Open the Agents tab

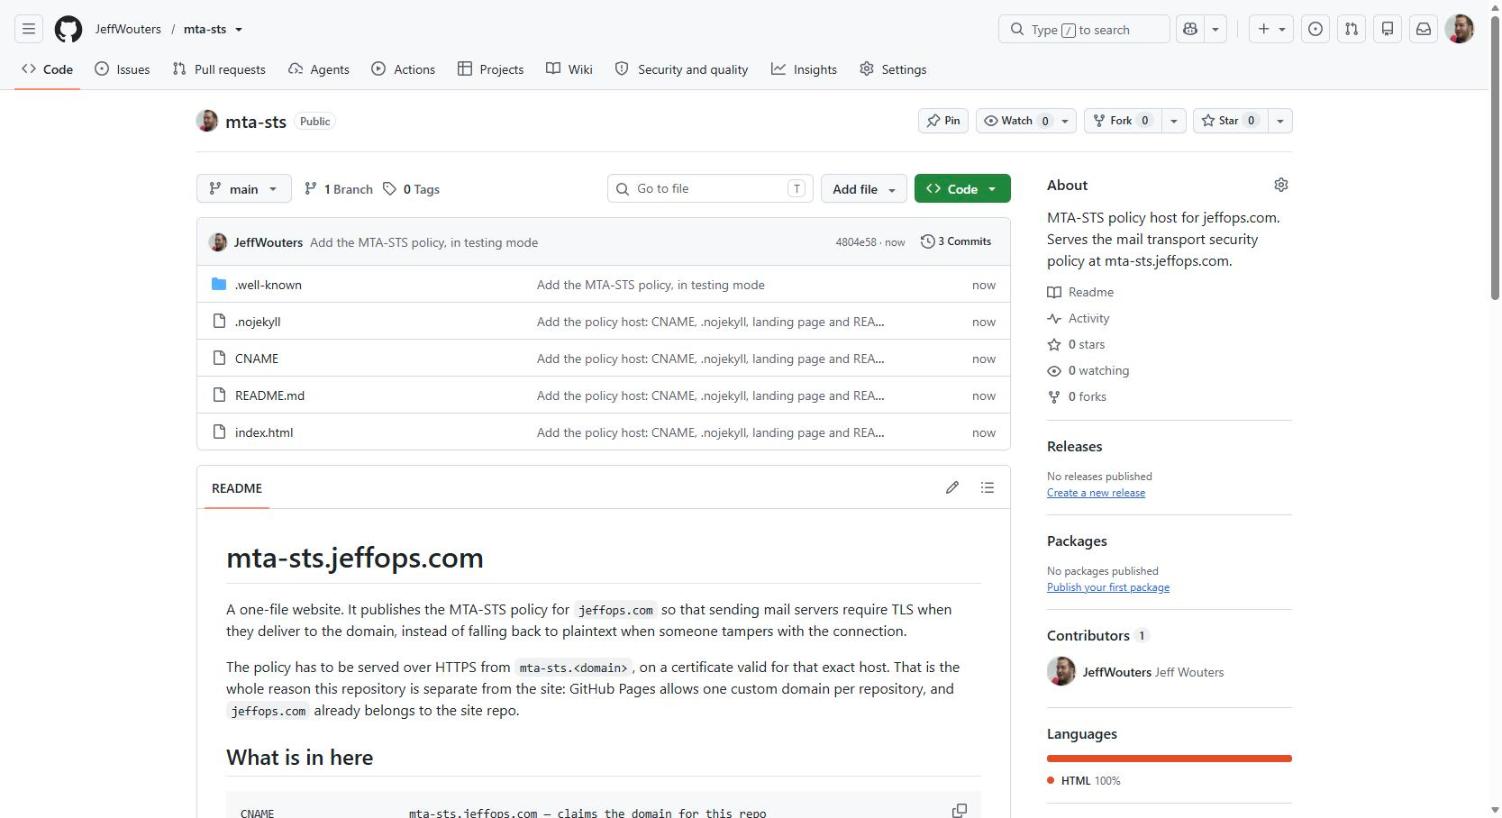coord(319,69)
